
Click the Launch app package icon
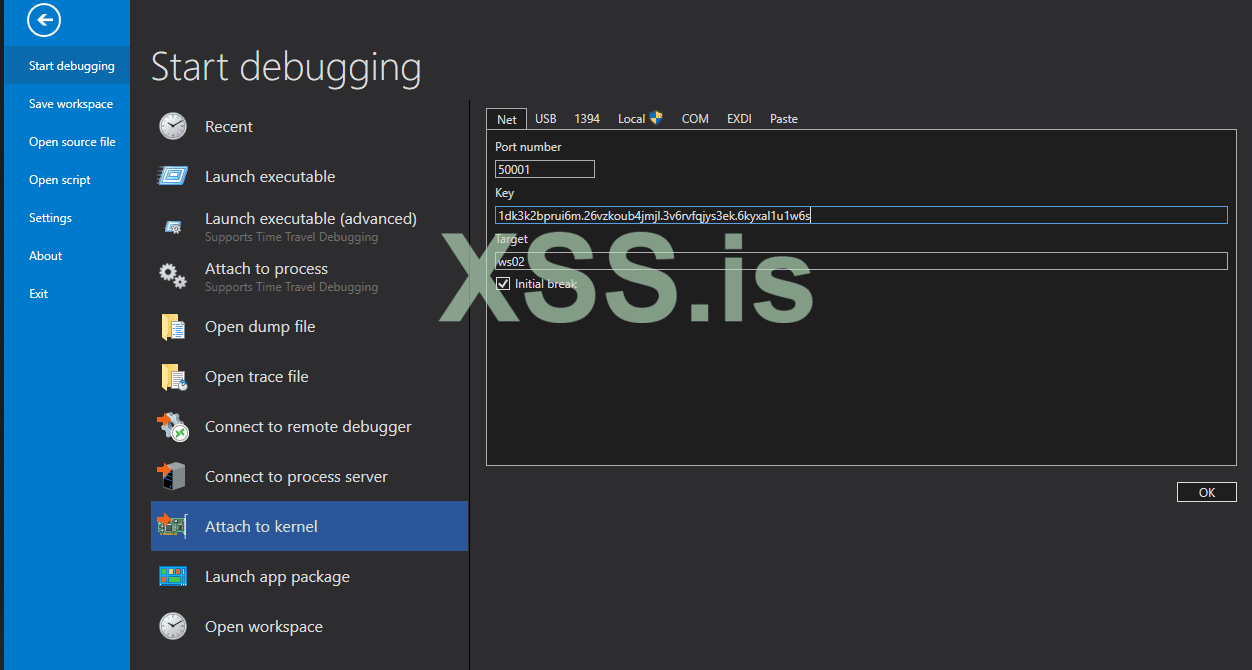[x=173, y=576]
